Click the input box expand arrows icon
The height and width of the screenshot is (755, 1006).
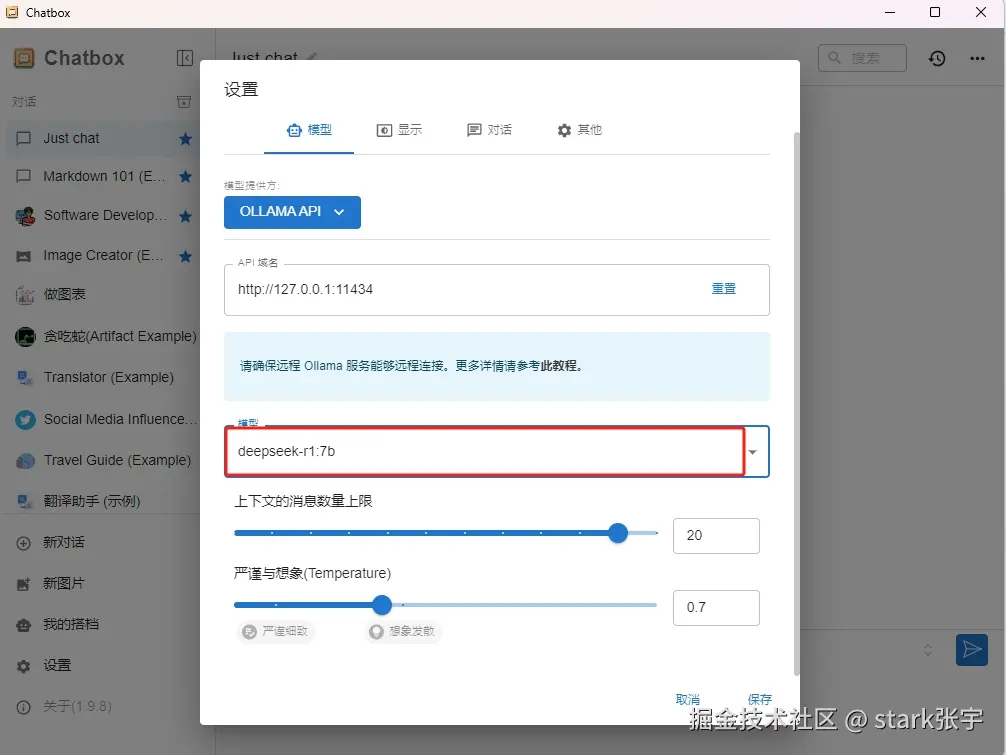tap(928, 650)
